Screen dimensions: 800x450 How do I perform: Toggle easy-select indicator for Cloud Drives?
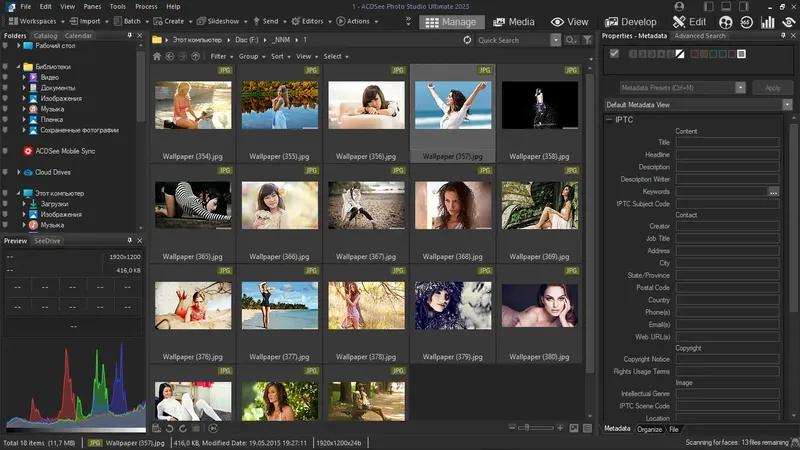click(5, 172)
